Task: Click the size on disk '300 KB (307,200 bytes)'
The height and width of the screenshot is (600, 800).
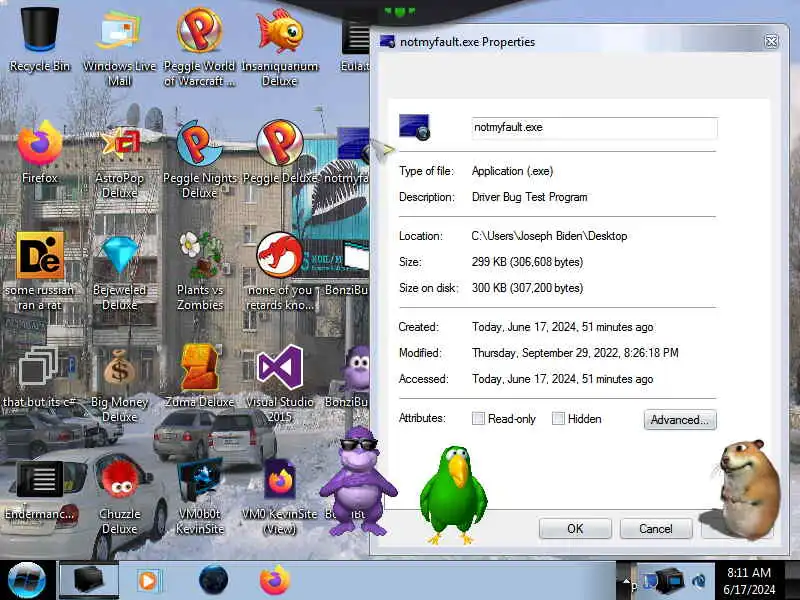Action: tap(528, 288)
